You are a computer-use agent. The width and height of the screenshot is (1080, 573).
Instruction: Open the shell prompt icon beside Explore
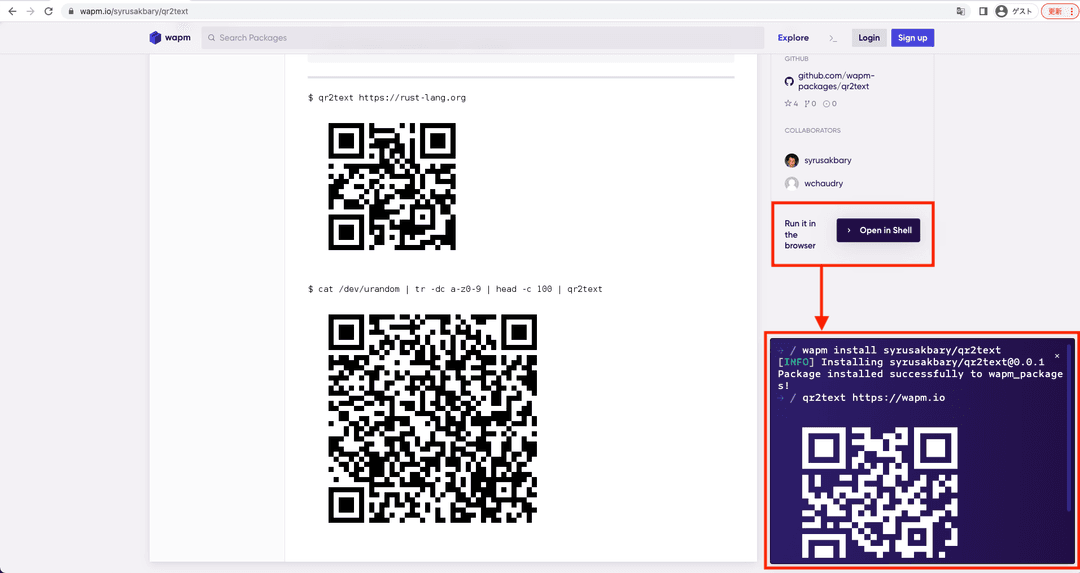pos(833,39)
